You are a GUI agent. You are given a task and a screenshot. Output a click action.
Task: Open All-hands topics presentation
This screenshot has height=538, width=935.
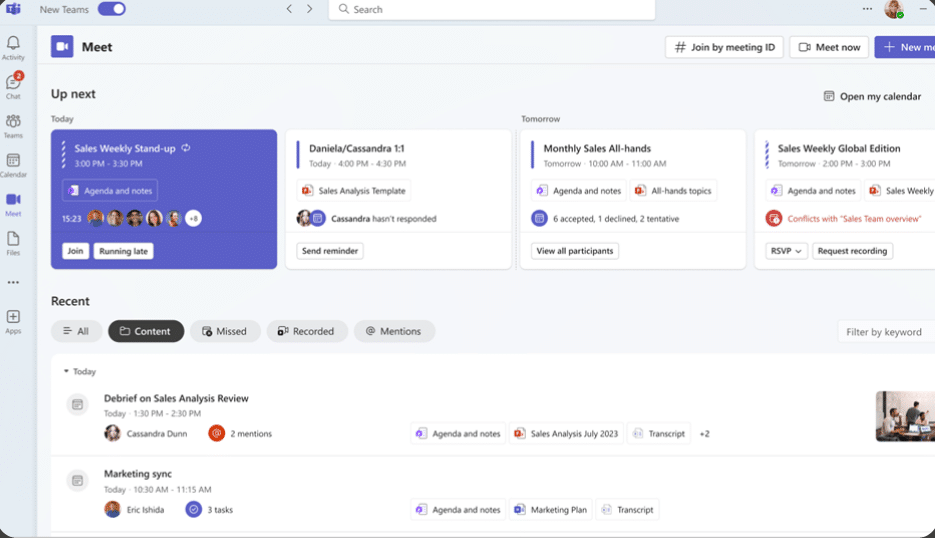(x=673, y=191)
